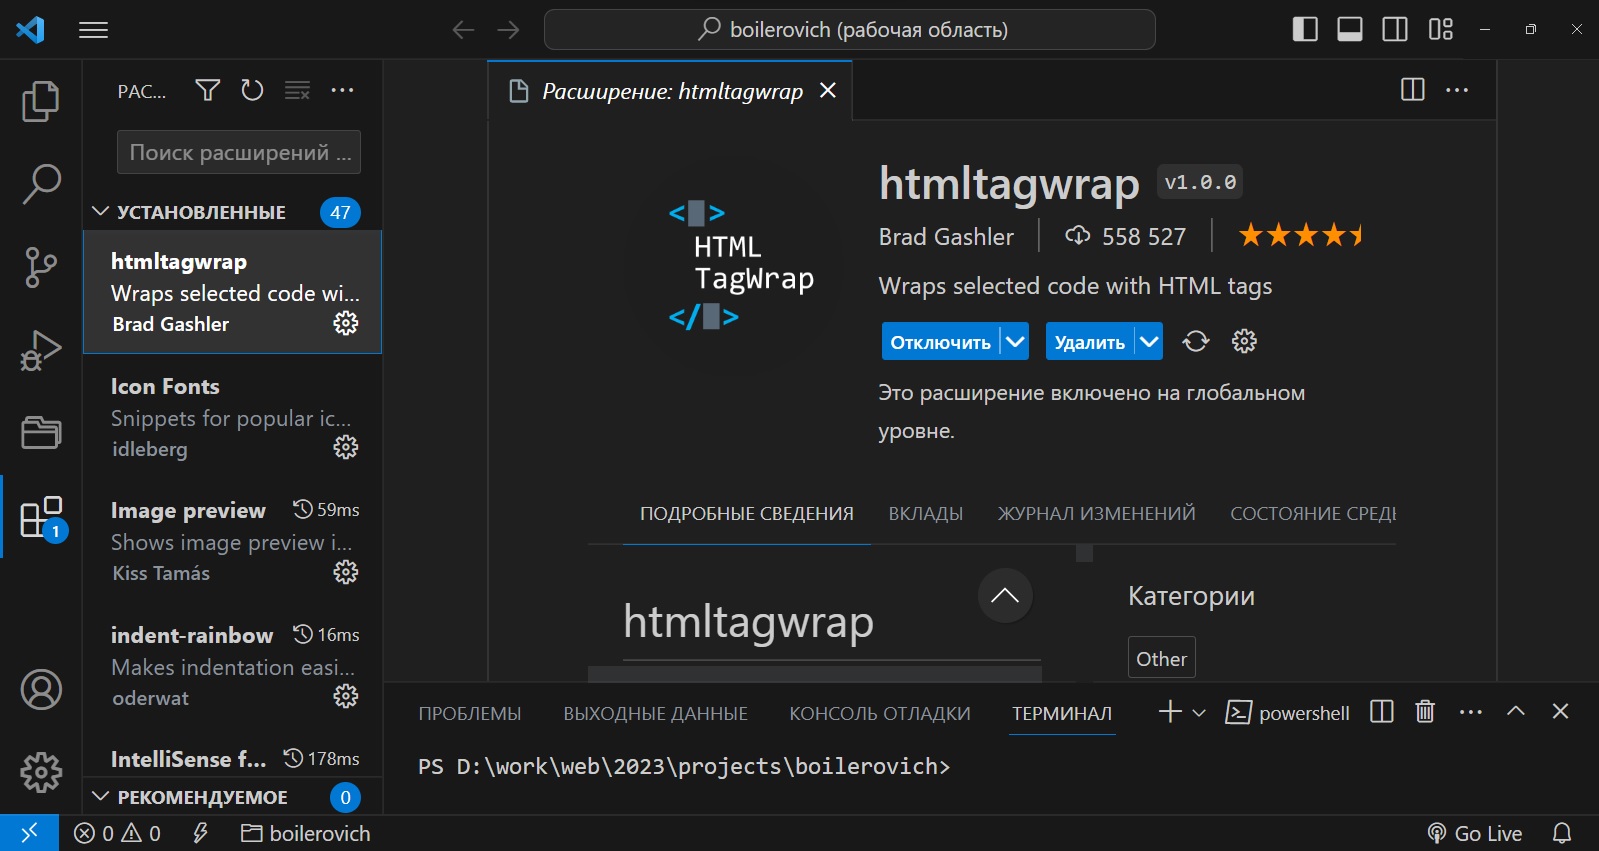Split the terminal

point(1382,712)
